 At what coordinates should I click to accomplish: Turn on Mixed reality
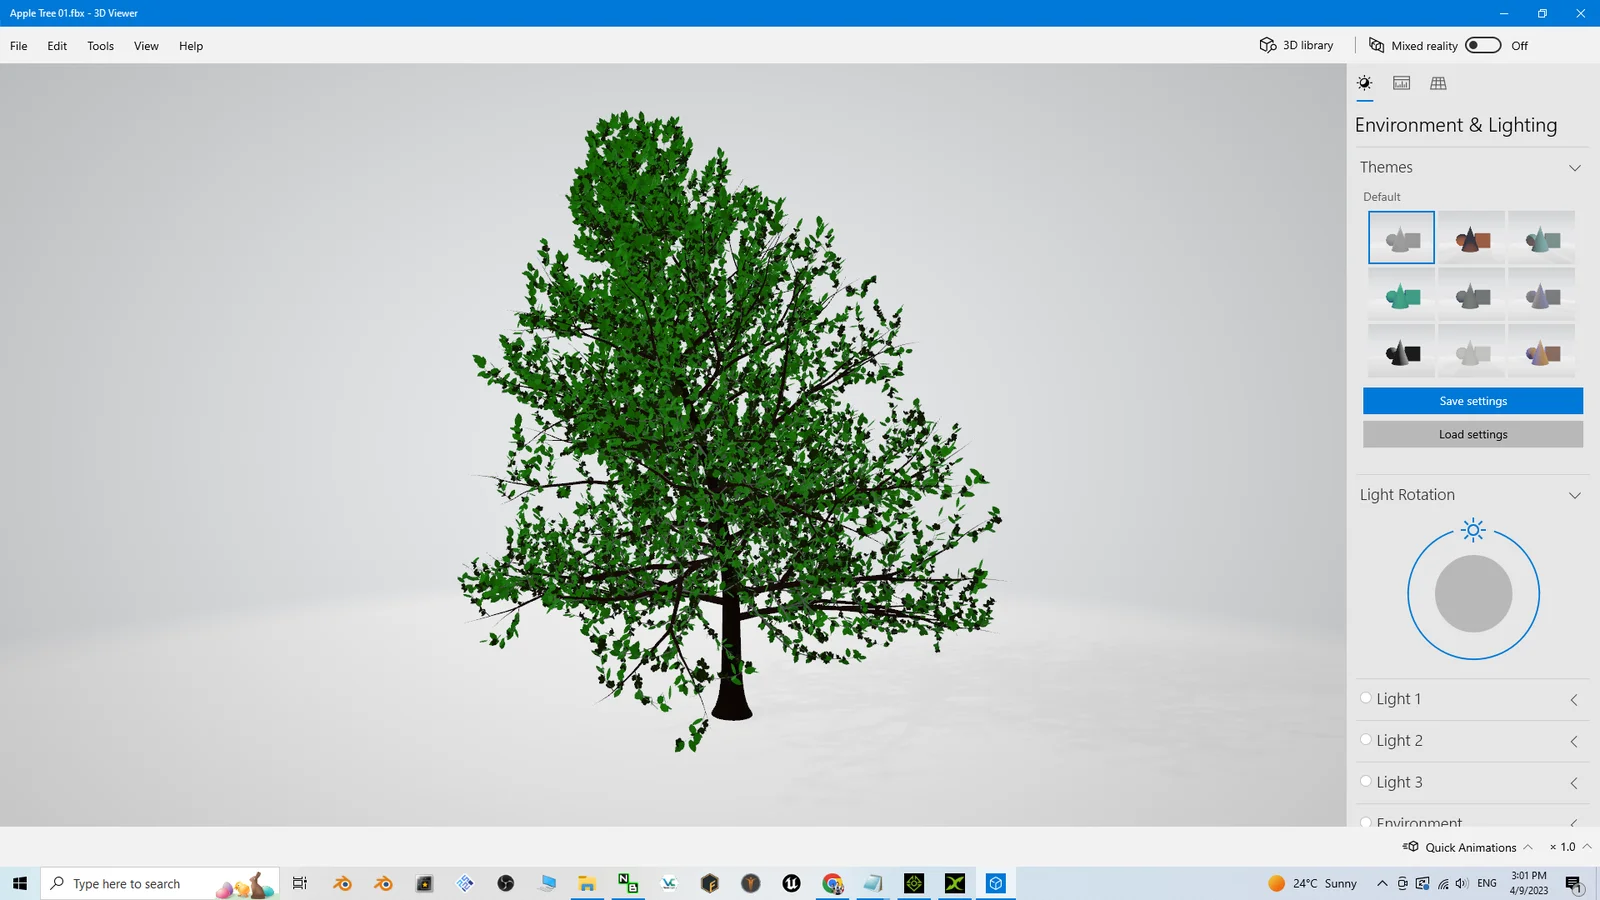1482,45
